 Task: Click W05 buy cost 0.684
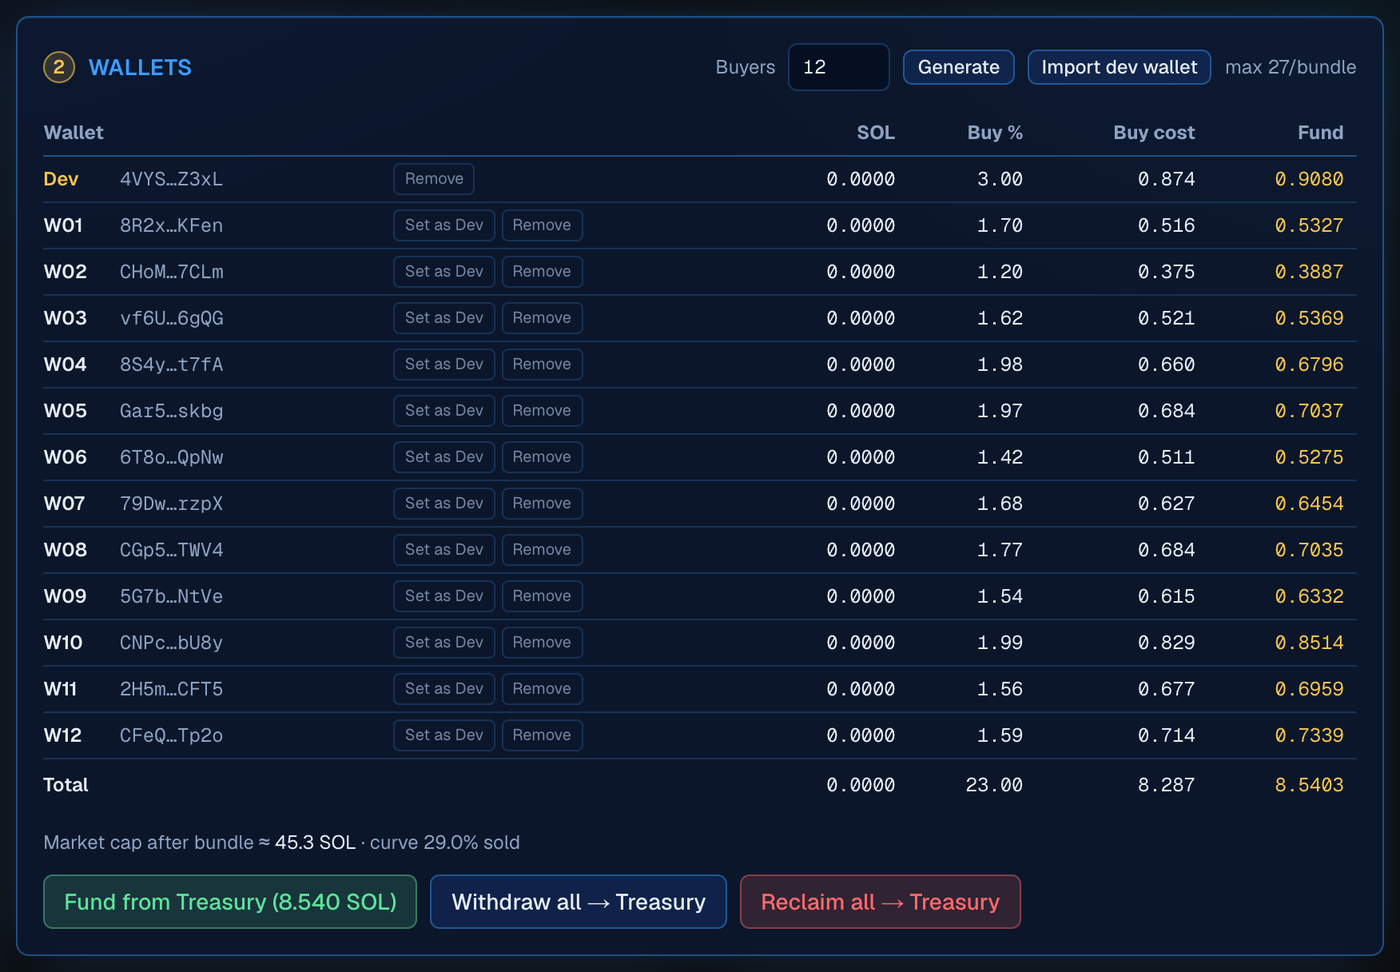click(1166, 411)
